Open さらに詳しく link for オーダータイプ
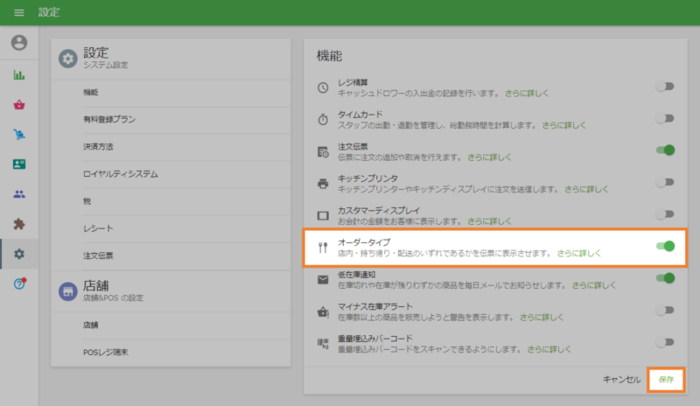Screen dimensions: 700x406 pos(579,254)
